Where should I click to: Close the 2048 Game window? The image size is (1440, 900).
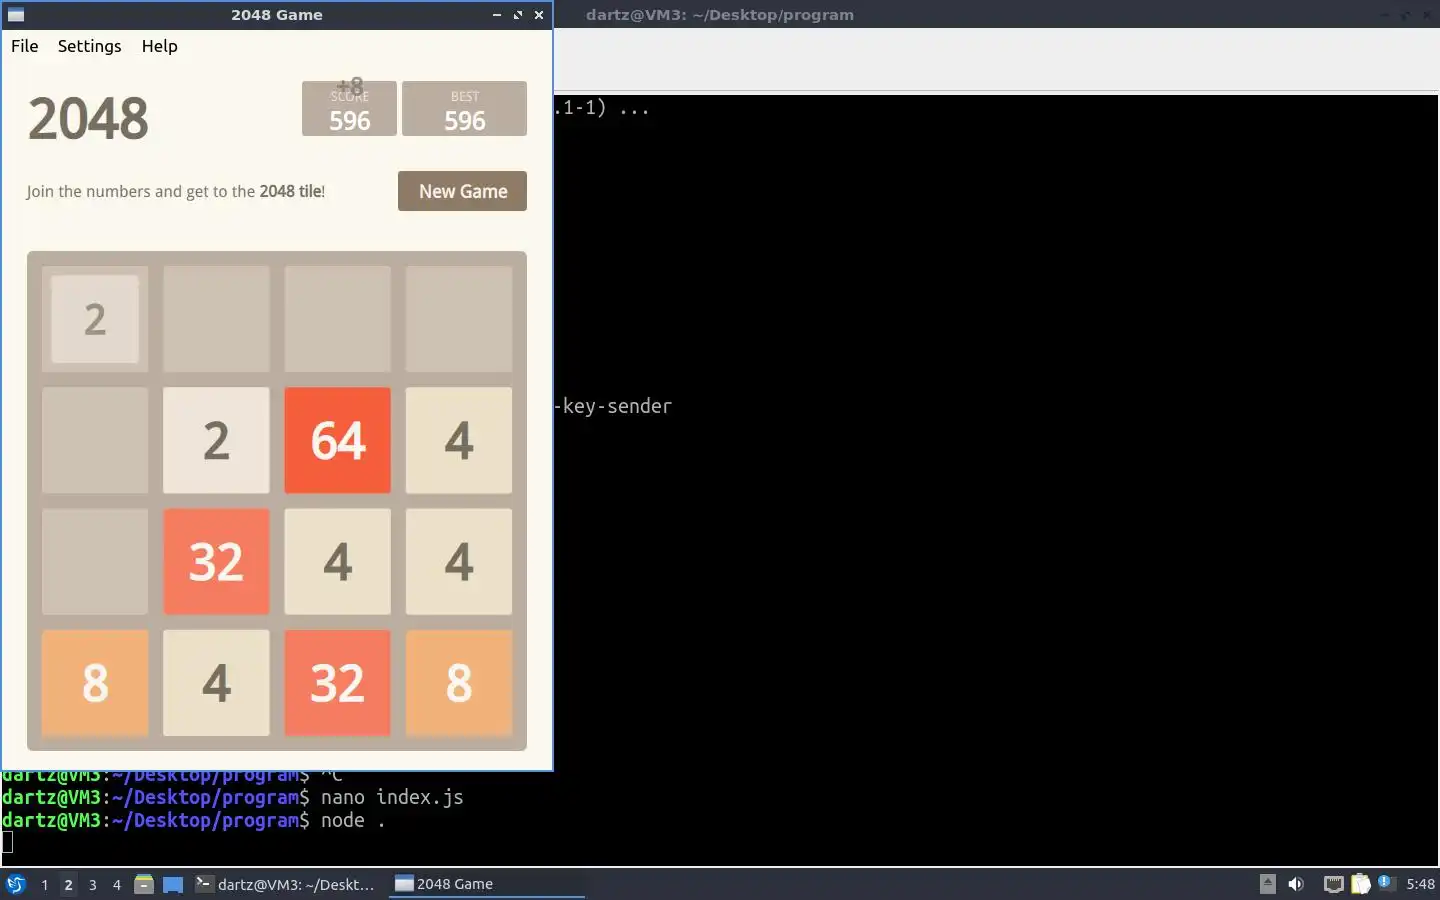tap(539, 15)
